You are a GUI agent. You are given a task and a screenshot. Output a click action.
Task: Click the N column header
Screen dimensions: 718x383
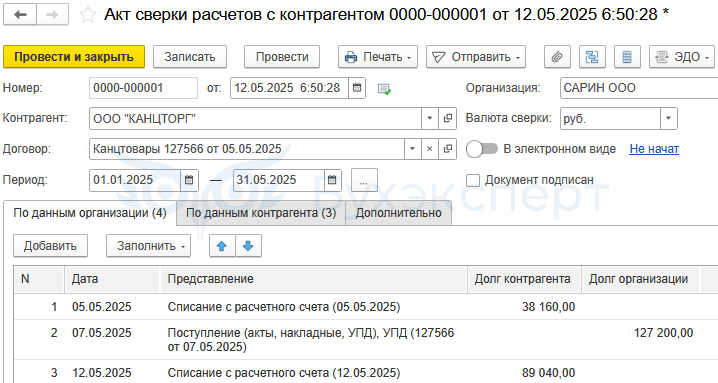[x=39, y=279]
